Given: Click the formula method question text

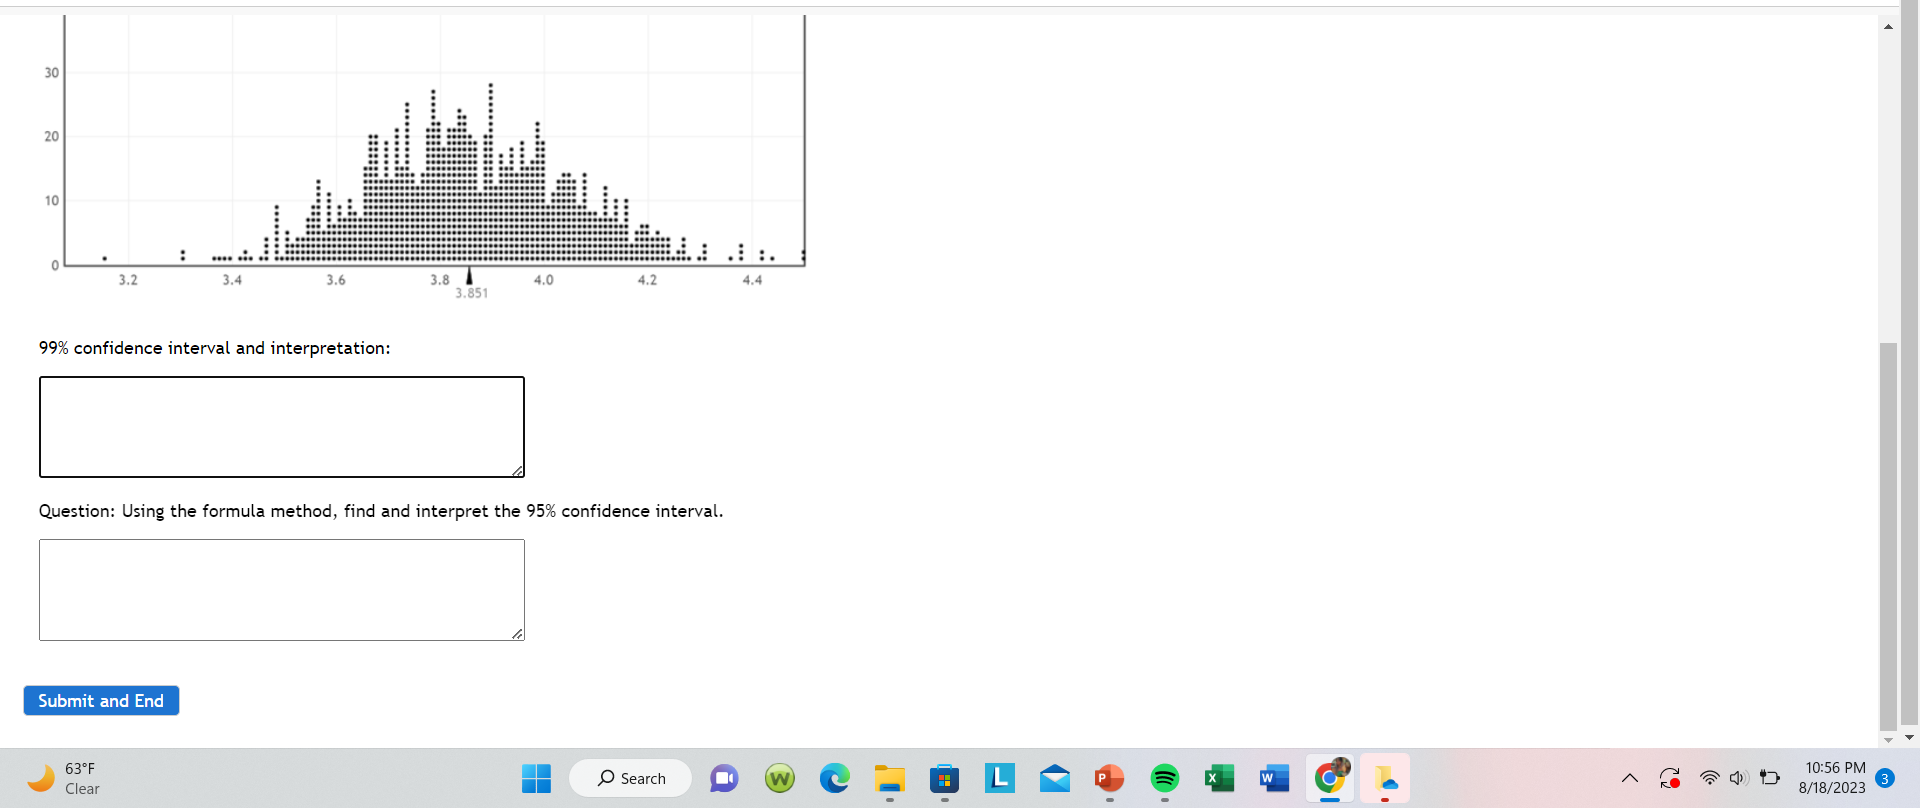Looking at the screenshot, I should tap(381, 511).
